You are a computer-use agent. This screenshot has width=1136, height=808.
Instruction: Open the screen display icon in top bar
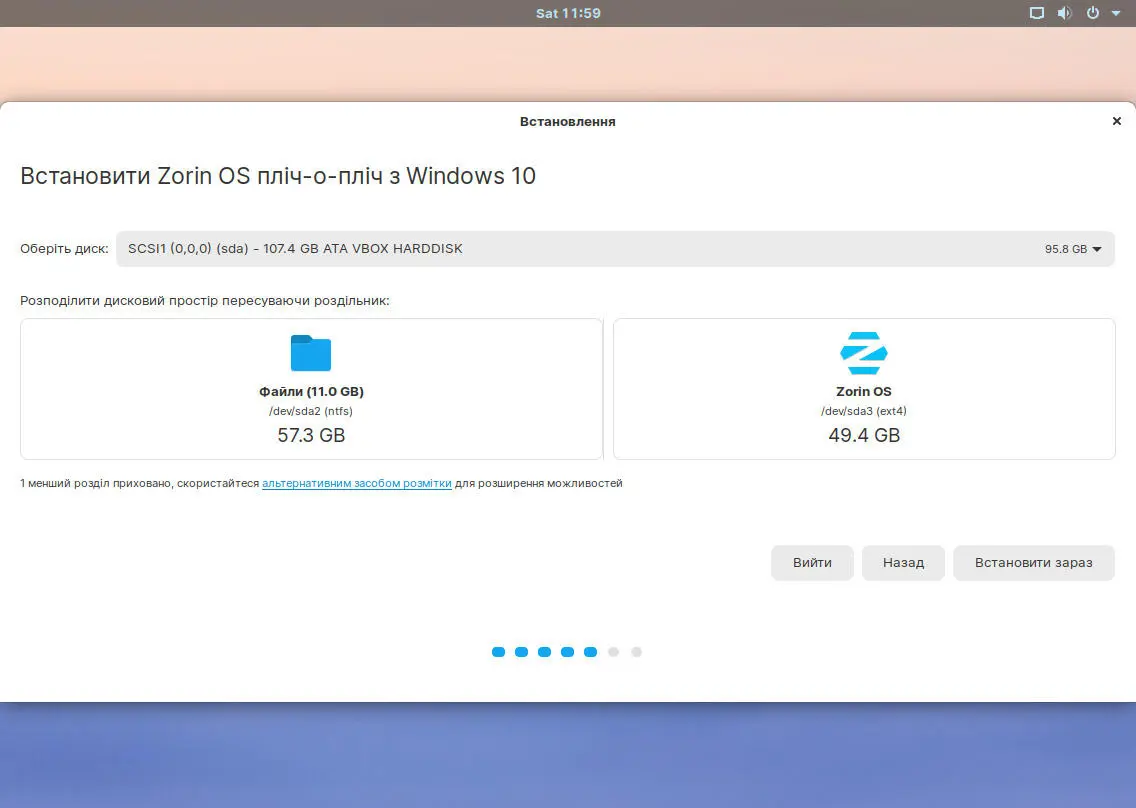tap(1037, 13)
